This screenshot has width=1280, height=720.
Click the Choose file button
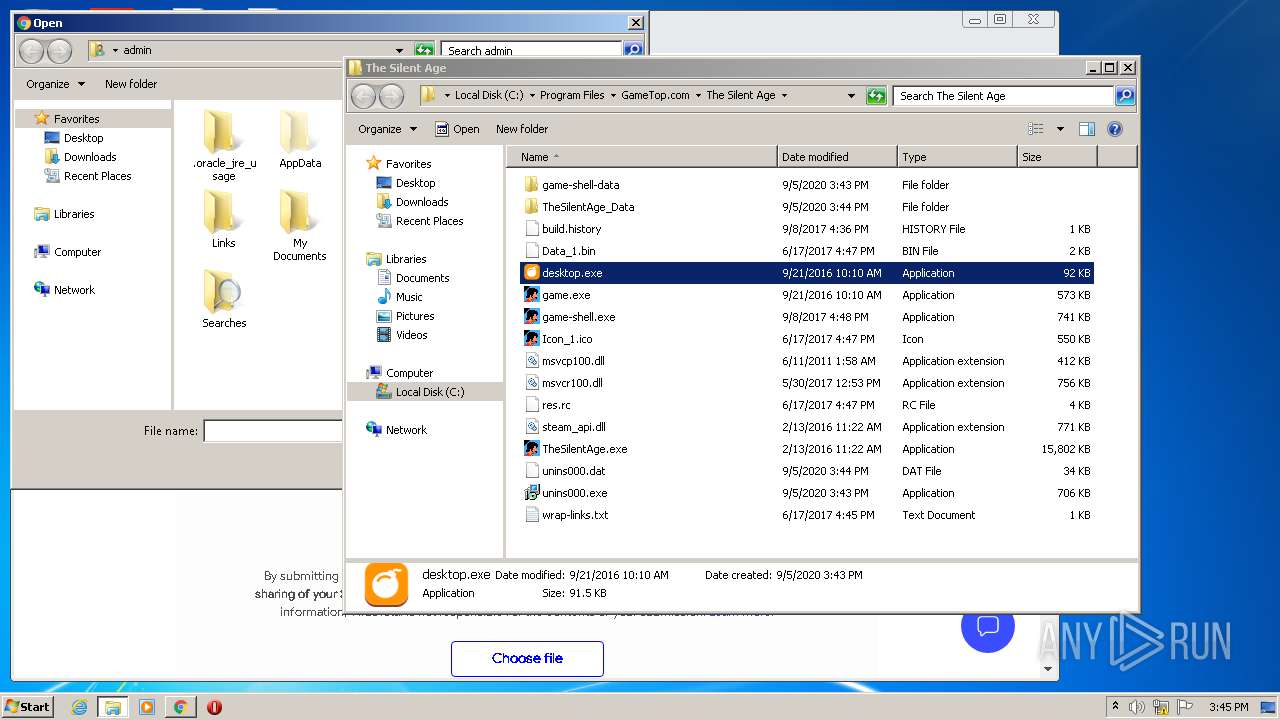(x=527, y=658)
